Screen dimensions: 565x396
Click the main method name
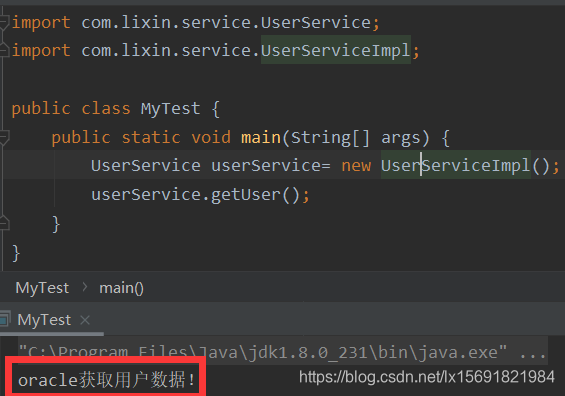tap(261, 137)
